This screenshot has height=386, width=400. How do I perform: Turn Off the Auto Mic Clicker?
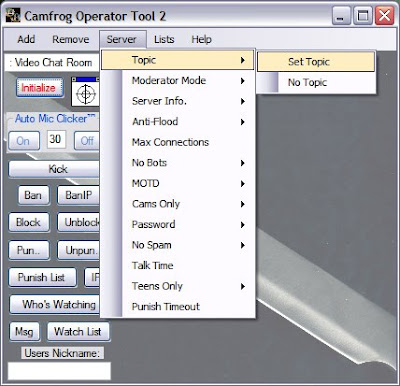[87, 141]
